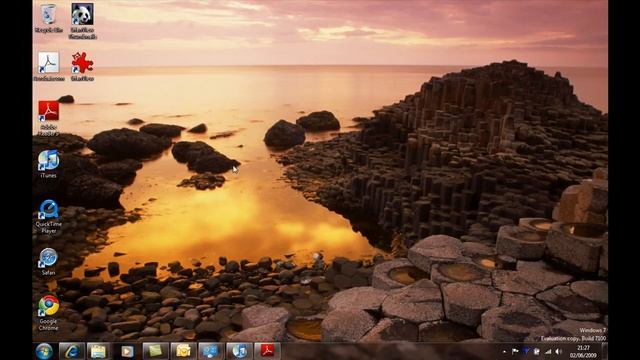Select the white Acrobat shortcut on desktop

[x=49, y=66]
